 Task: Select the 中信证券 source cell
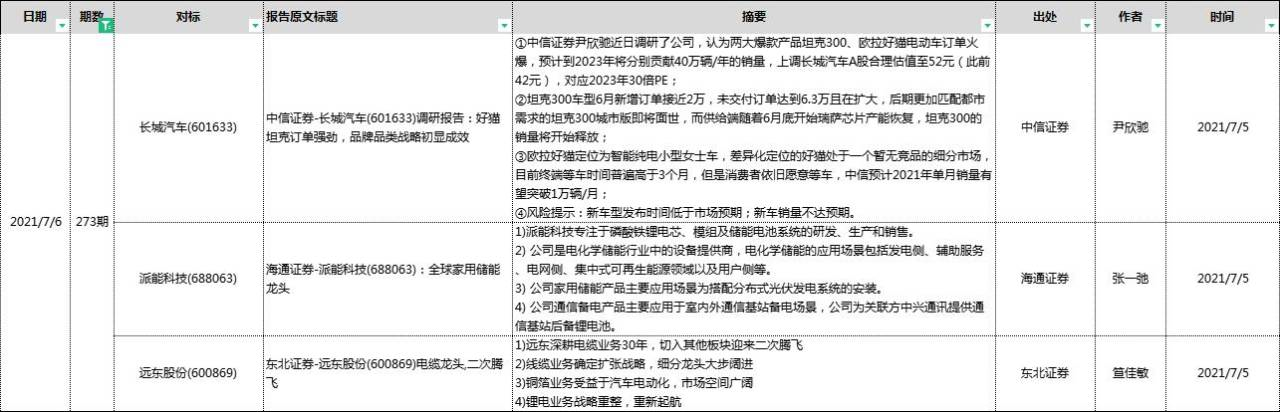click(x=1043, y=128)
